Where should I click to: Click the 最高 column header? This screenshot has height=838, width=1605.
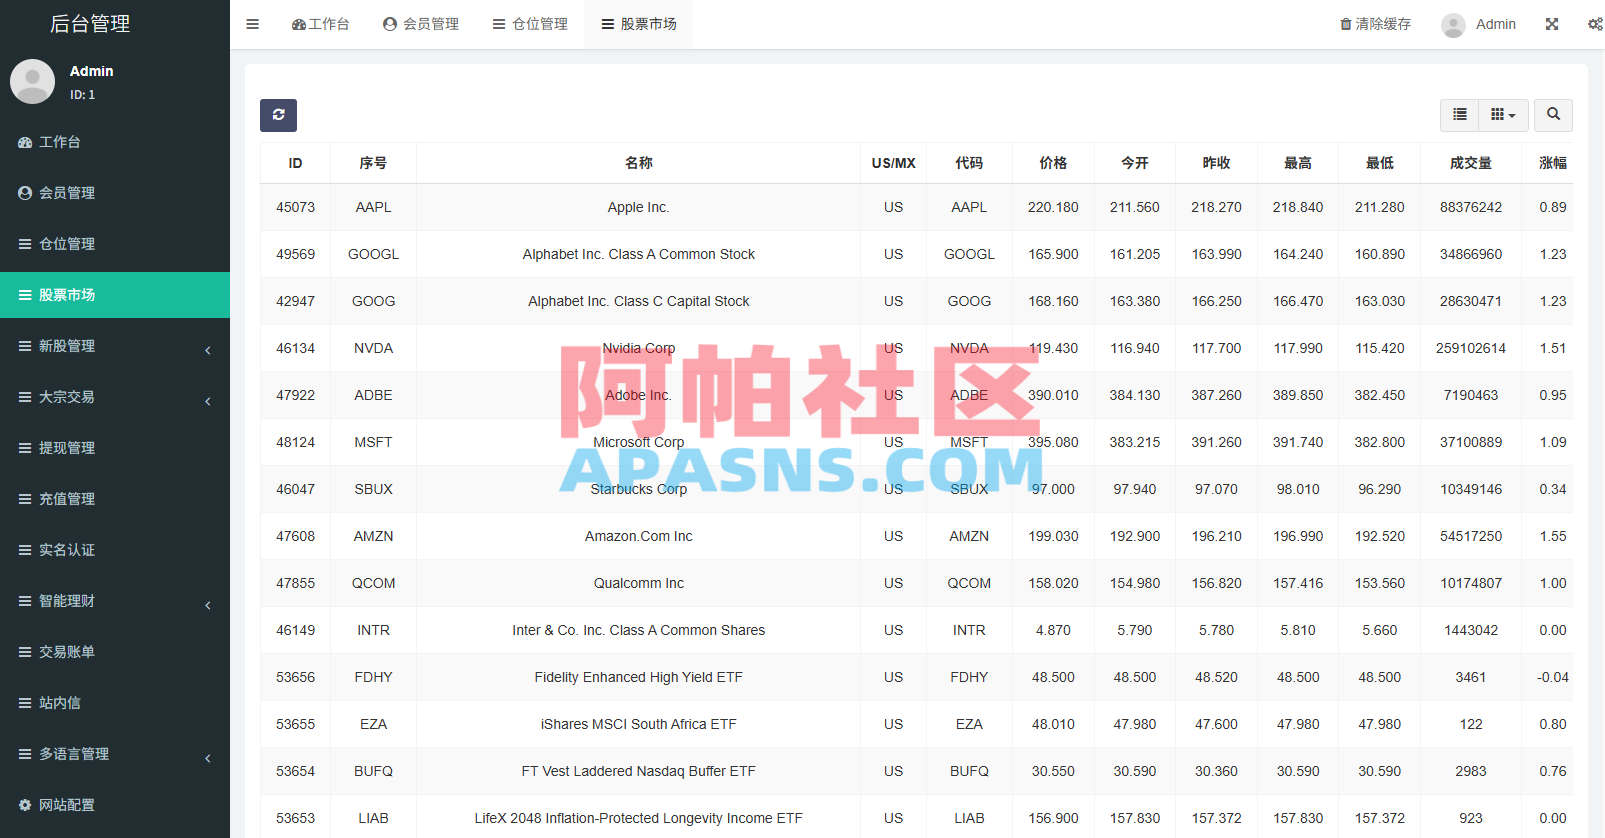[1298, 163]
